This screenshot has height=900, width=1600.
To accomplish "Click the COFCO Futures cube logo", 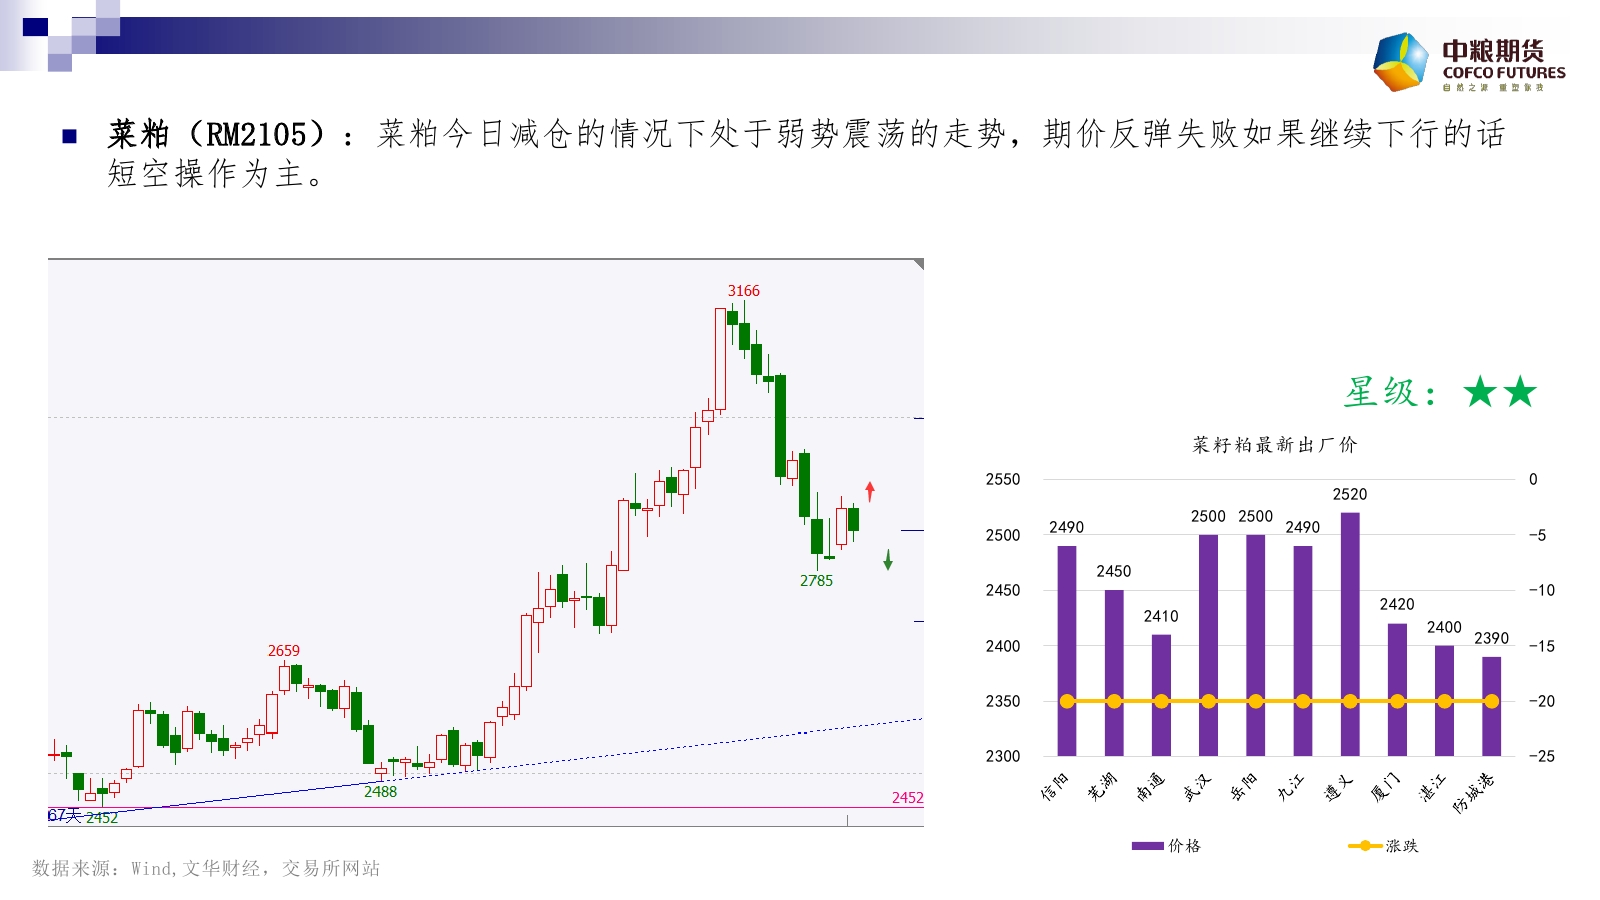I will [1401, 62].
